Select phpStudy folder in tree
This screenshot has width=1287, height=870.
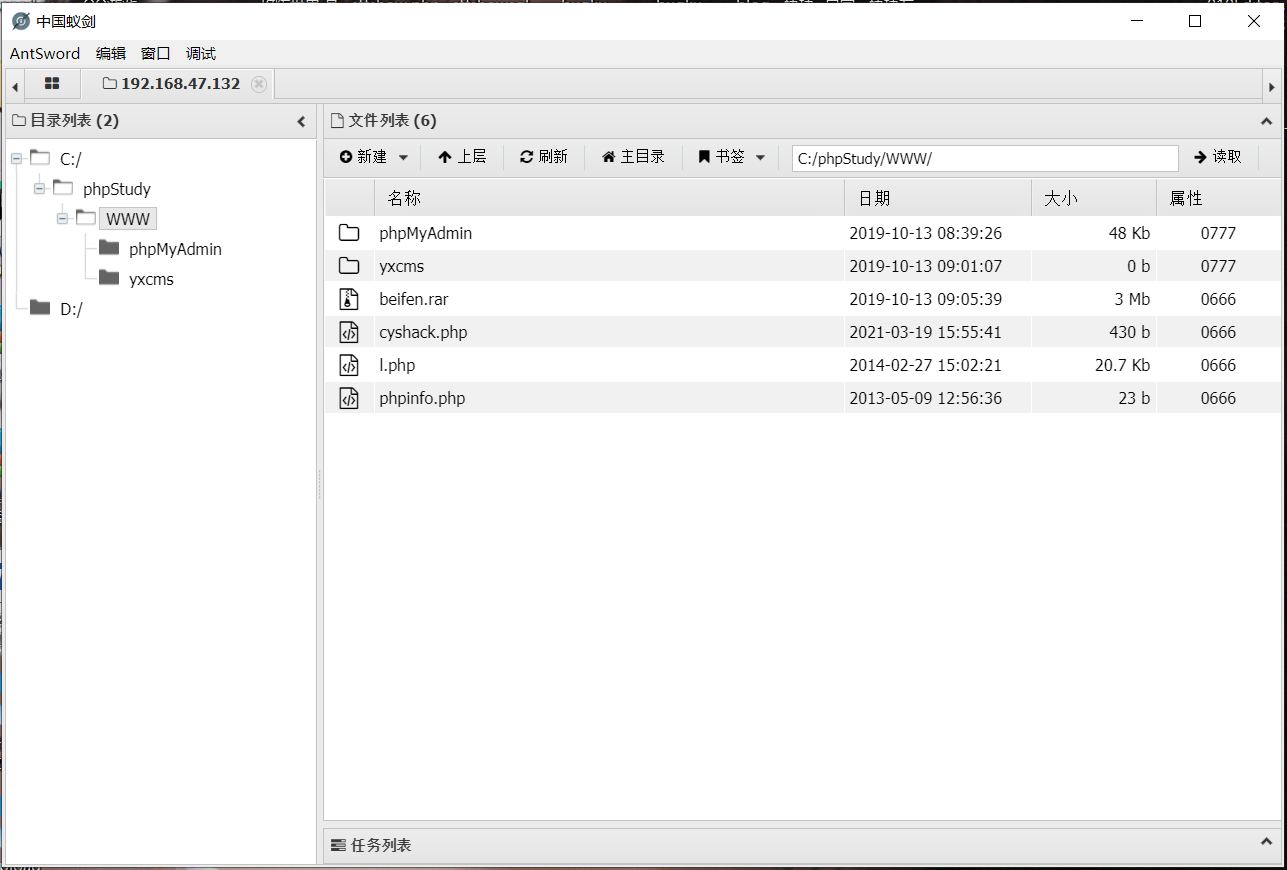tap(116, 189)
